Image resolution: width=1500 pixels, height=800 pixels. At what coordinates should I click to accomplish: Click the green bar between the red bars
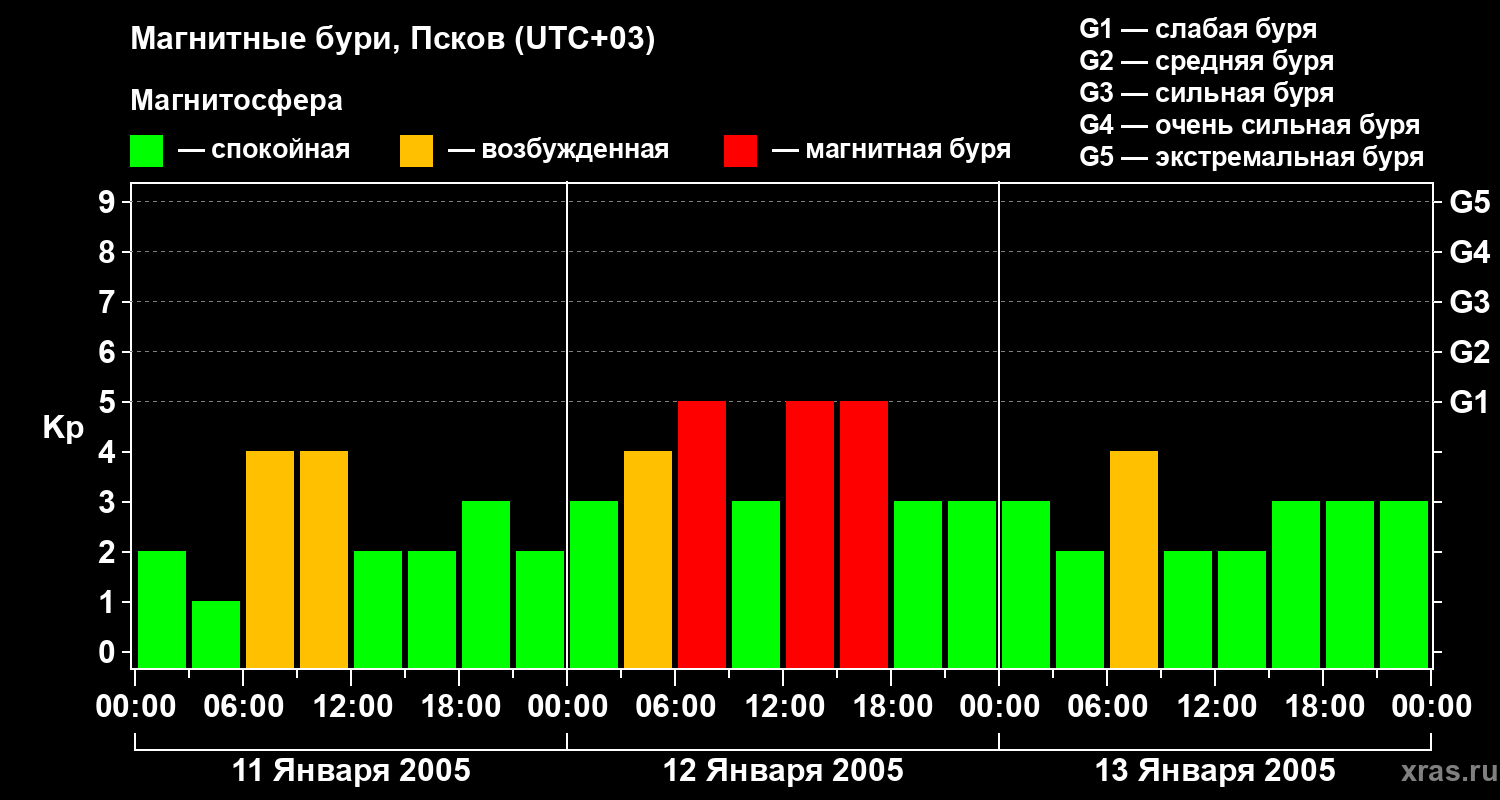[756, 584]
